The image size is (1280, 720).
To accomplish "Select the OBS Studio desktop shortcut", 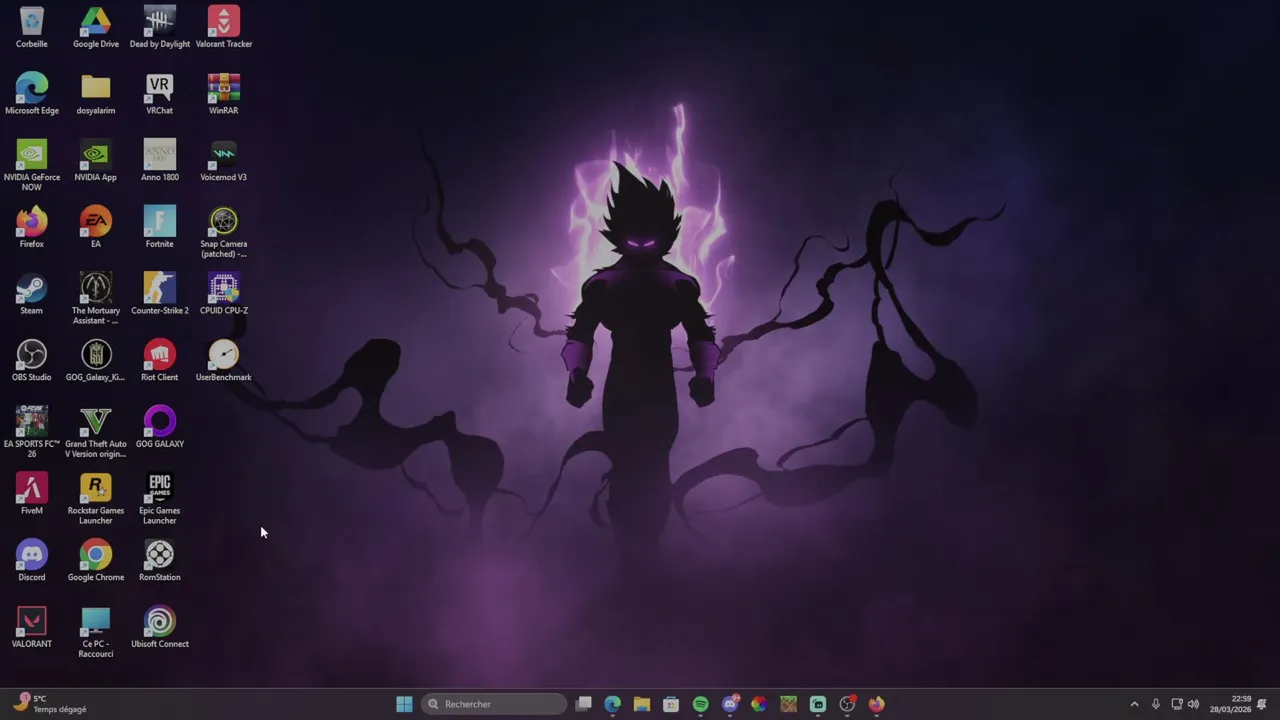I will pyautogui.click(x=32, y=360).
